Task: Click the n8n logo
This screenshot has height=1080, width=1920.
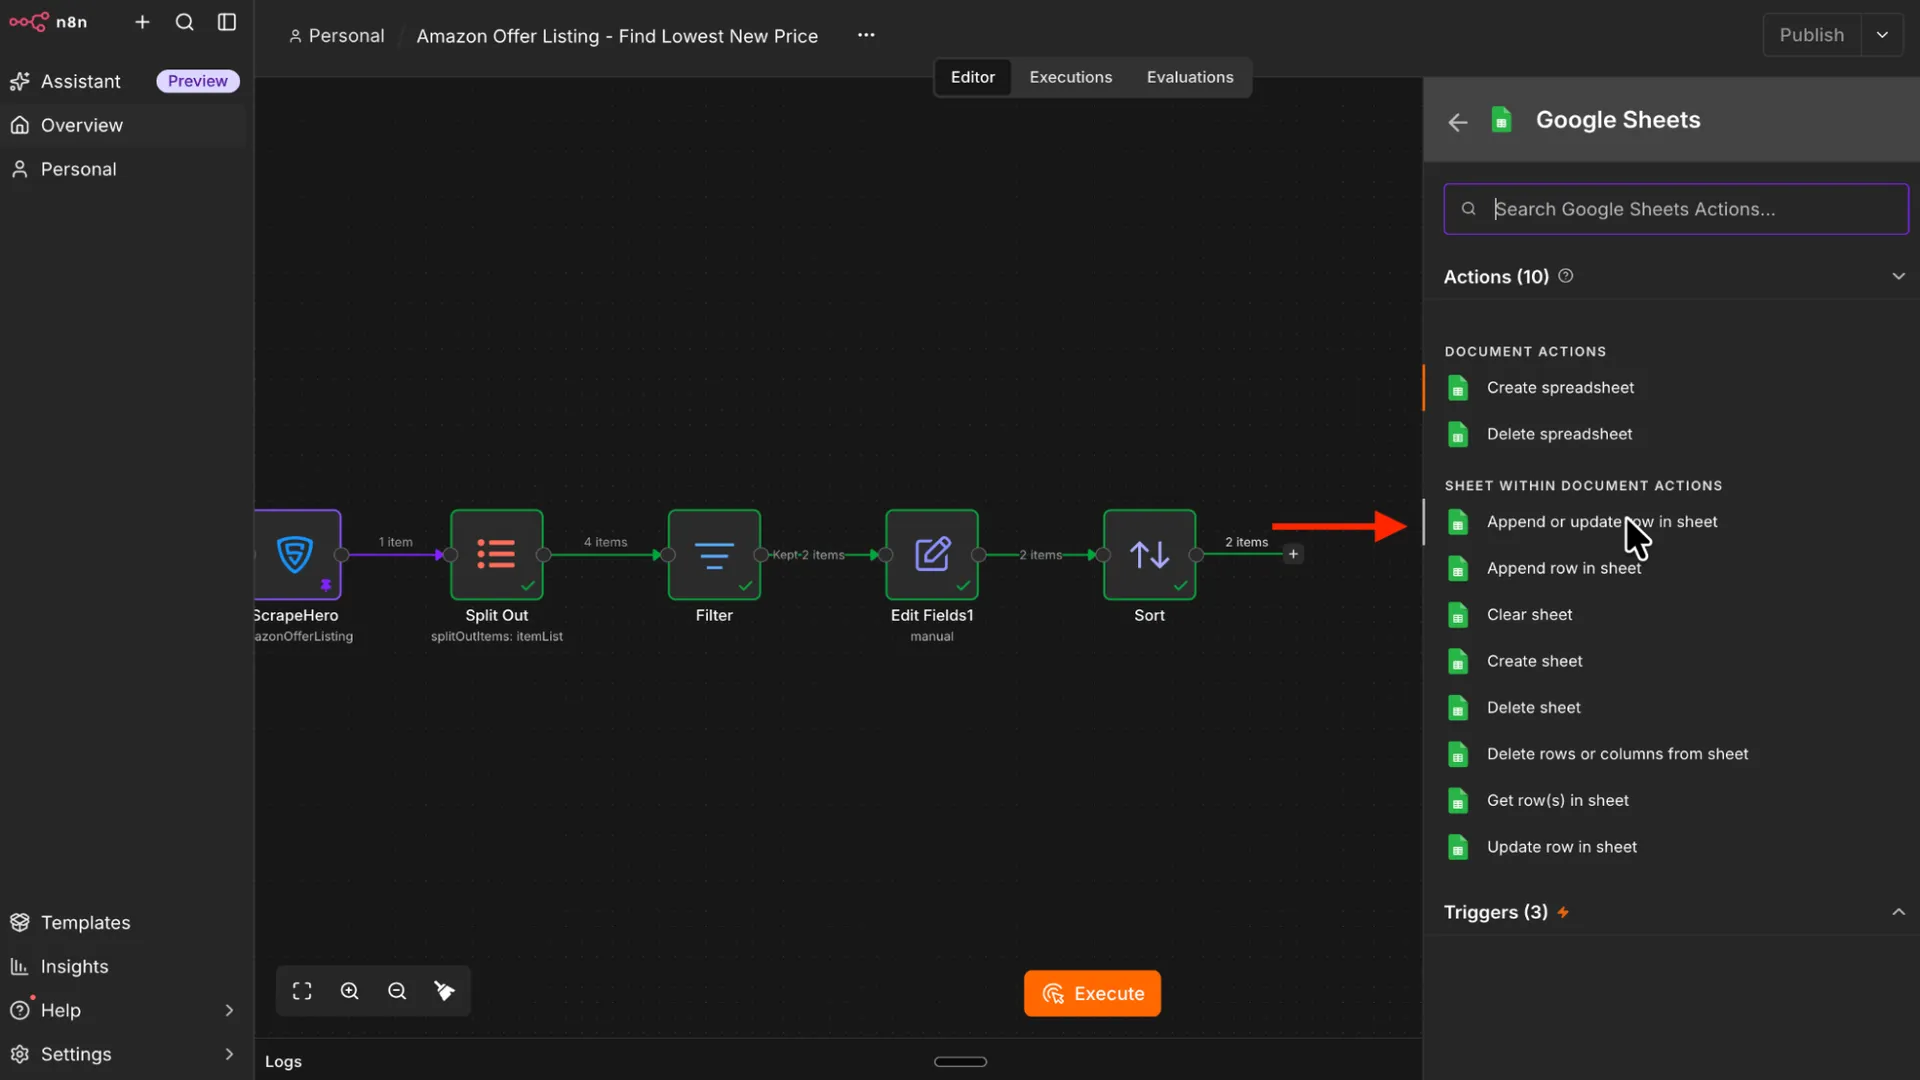Action: click(48, 22)
